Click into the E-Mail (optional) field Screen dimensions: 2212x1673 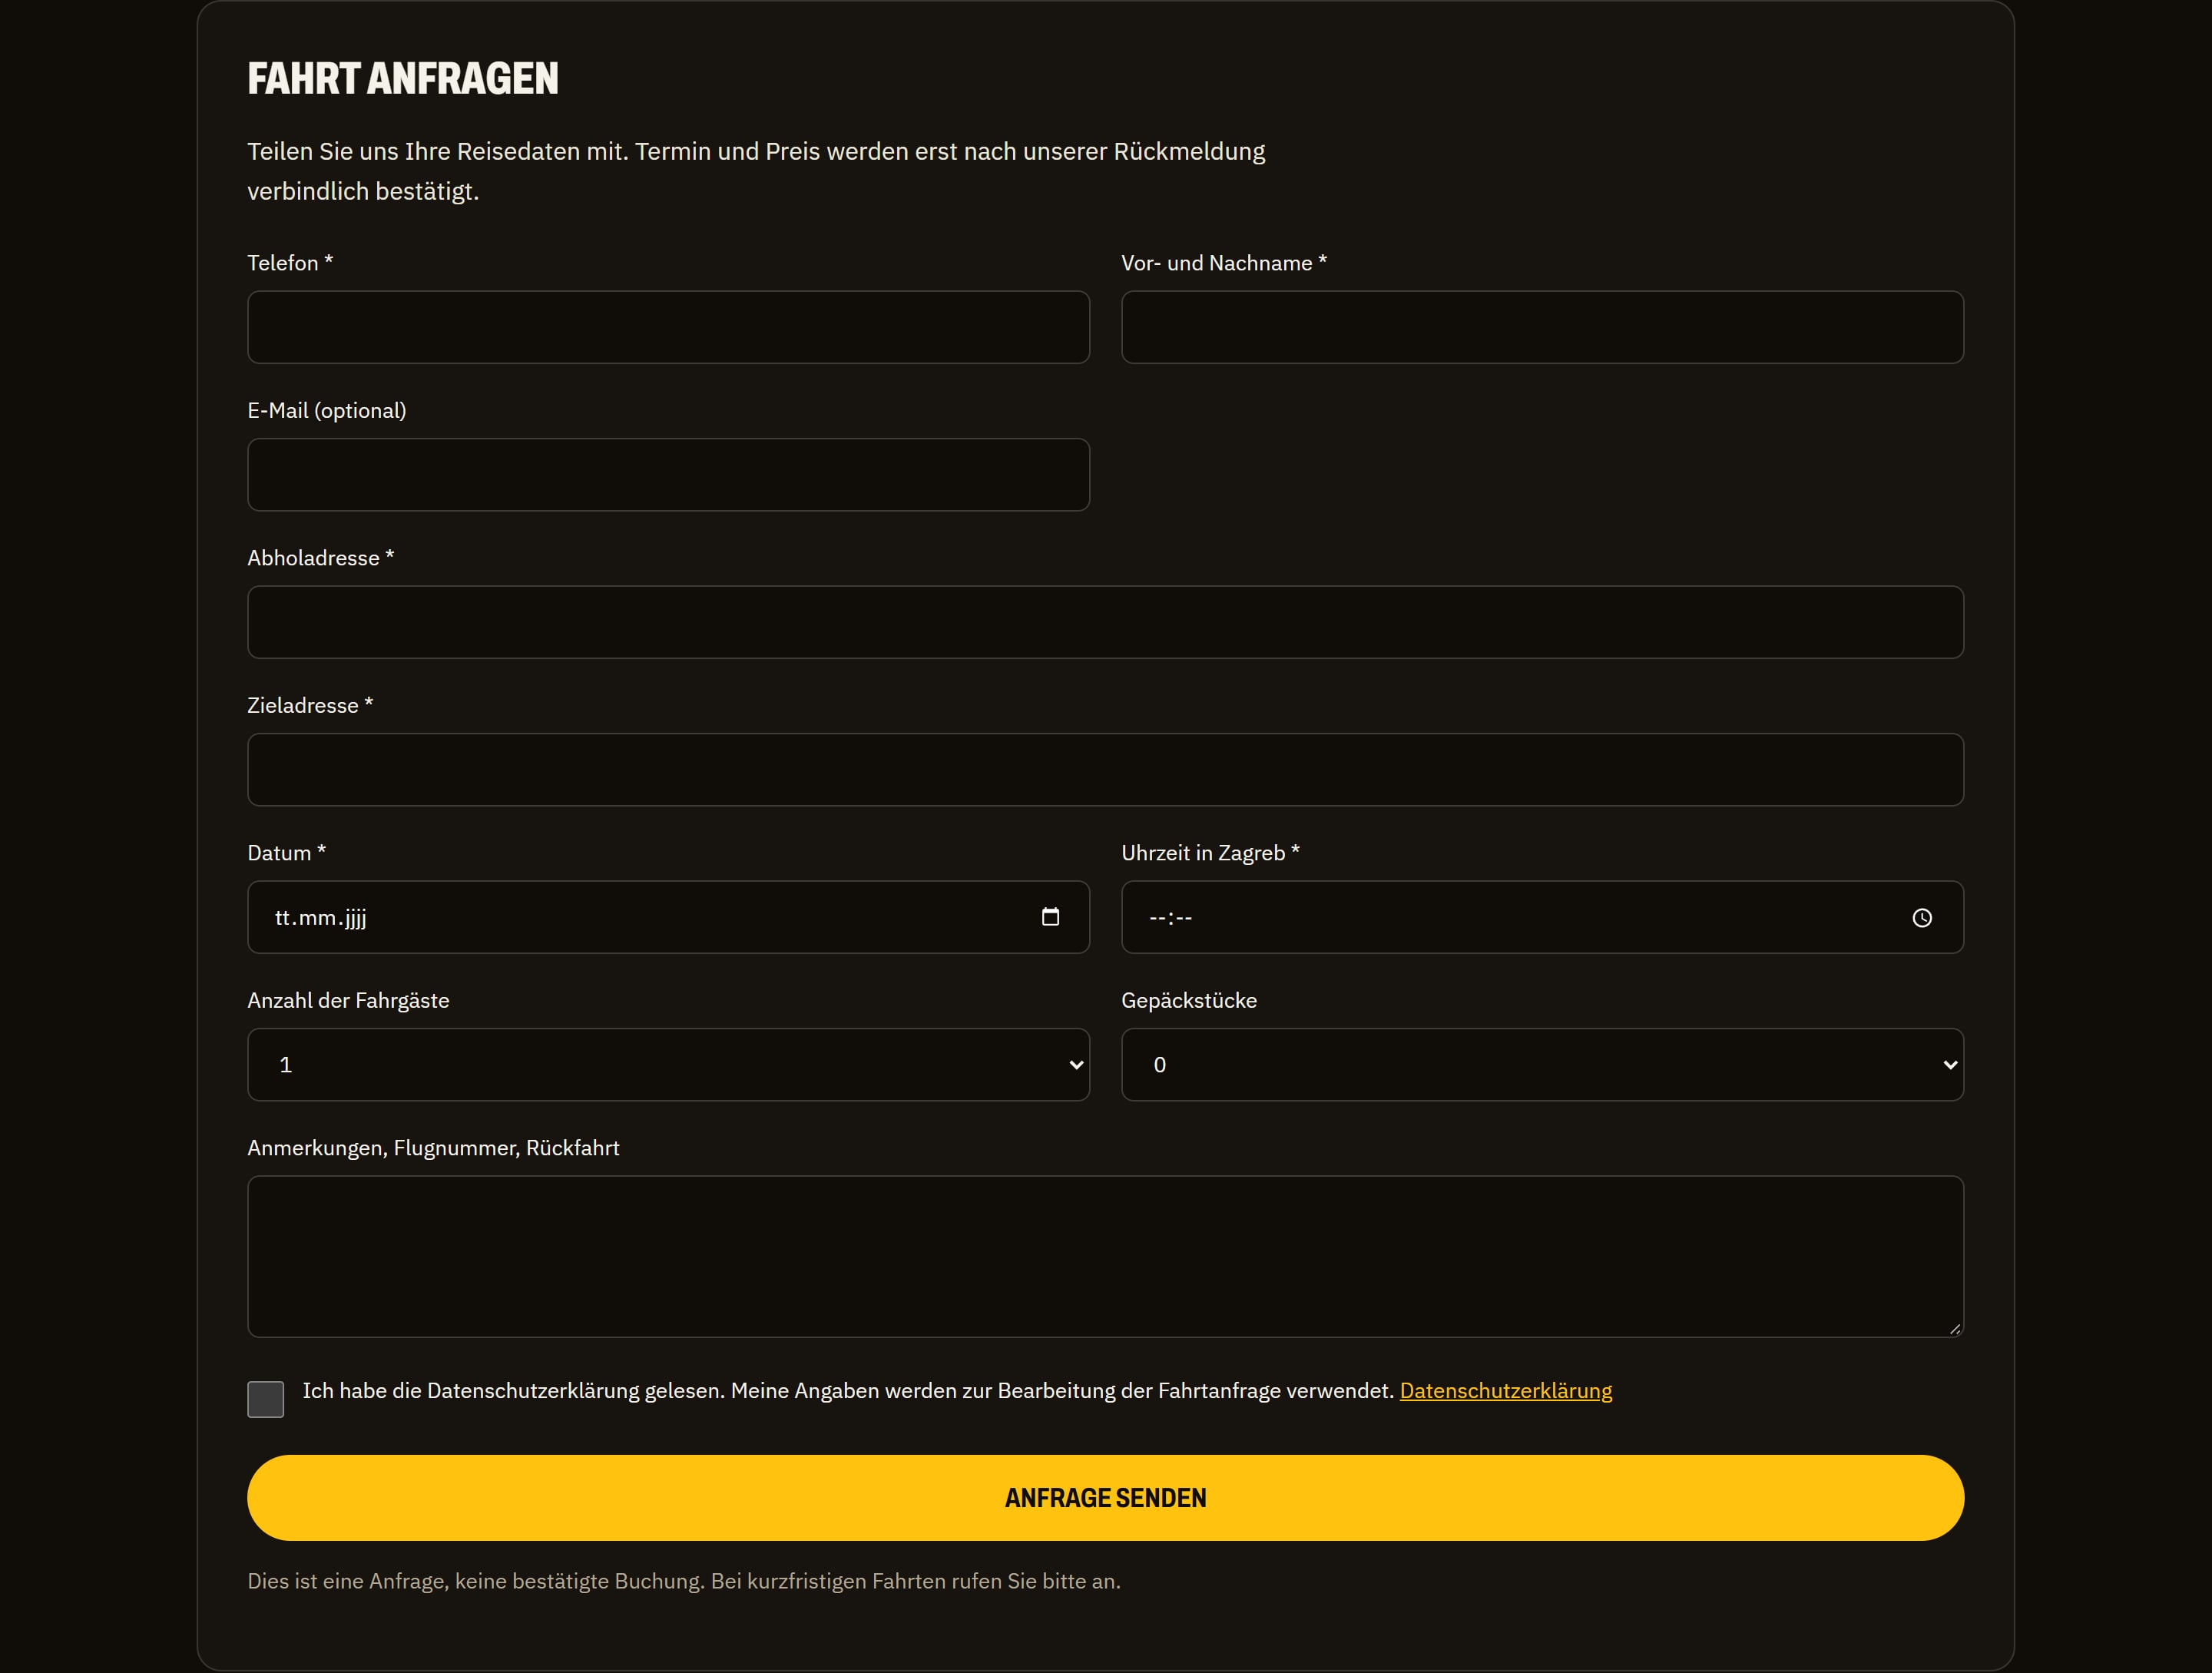(669, 475)
